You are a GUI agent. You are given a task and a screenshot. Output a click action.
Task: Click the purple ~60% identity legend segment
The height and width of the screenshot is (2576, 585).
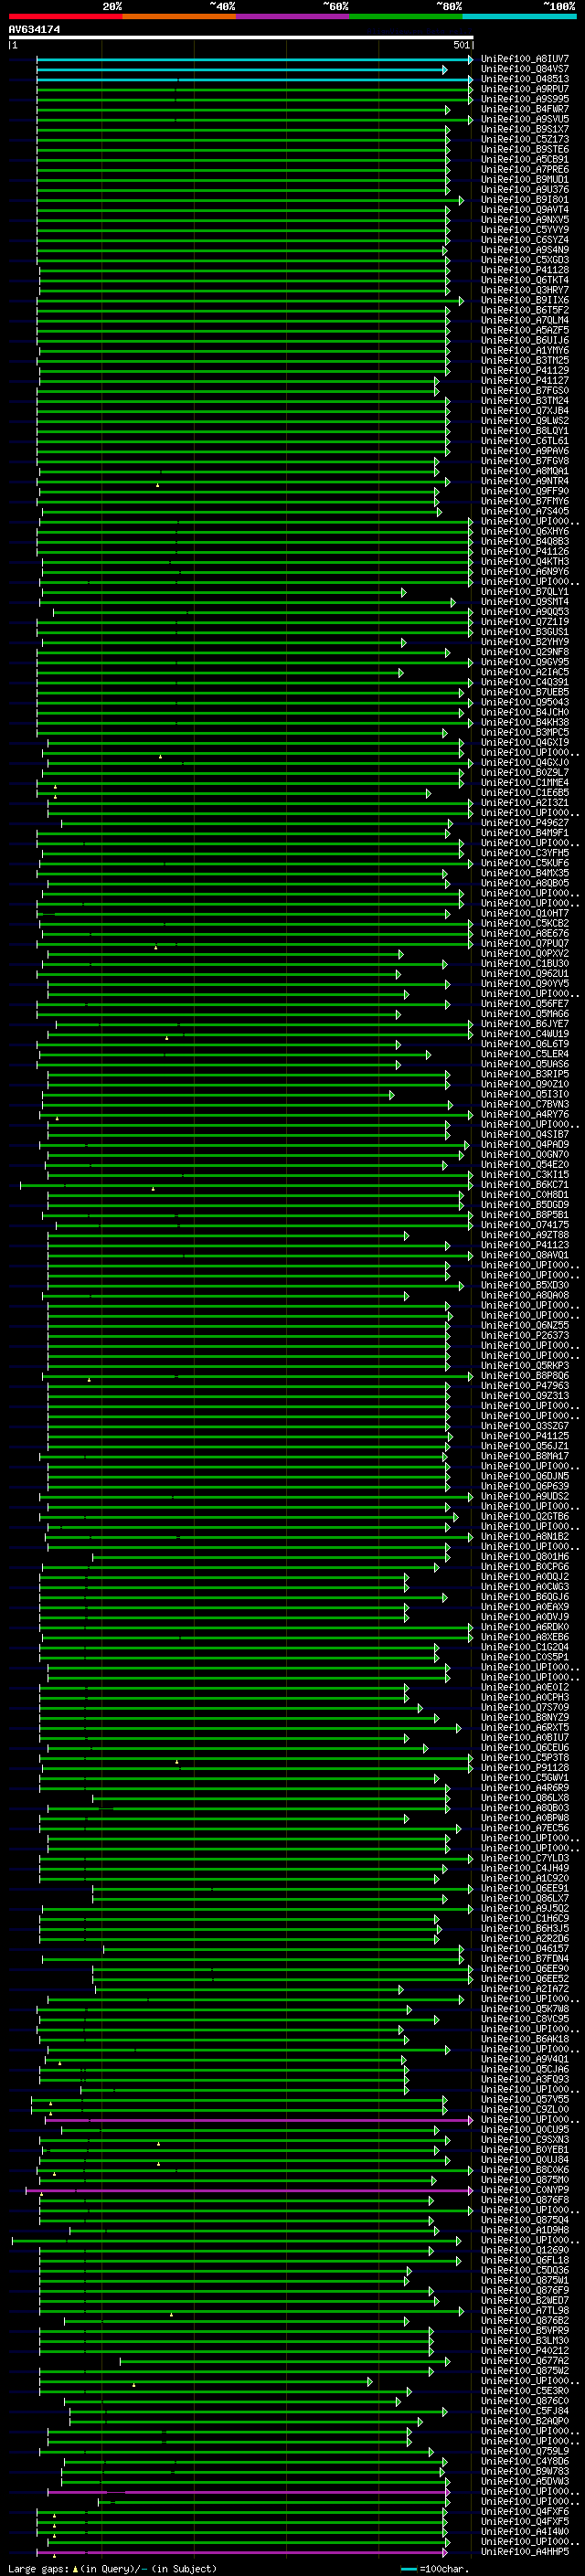click(292, 16)
